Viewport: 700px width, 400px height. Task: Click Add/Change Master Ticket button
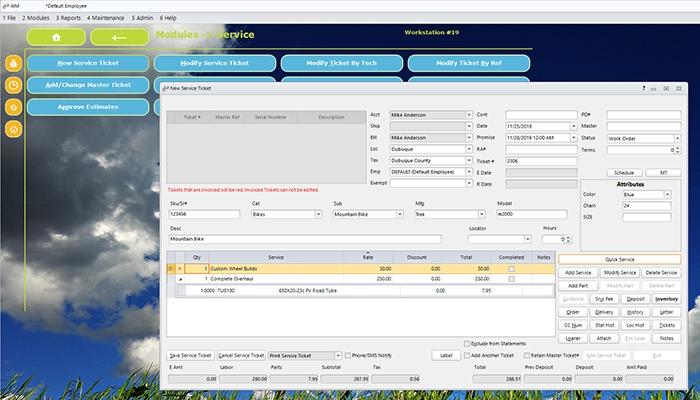tap(88, 85)
